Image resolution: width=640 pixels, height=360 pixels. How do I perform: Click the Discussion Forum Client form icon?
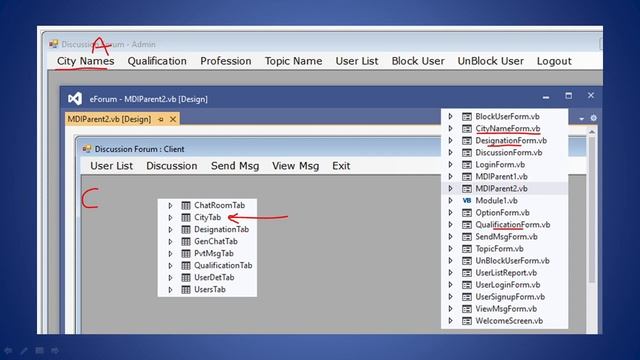tap(87, 149)
